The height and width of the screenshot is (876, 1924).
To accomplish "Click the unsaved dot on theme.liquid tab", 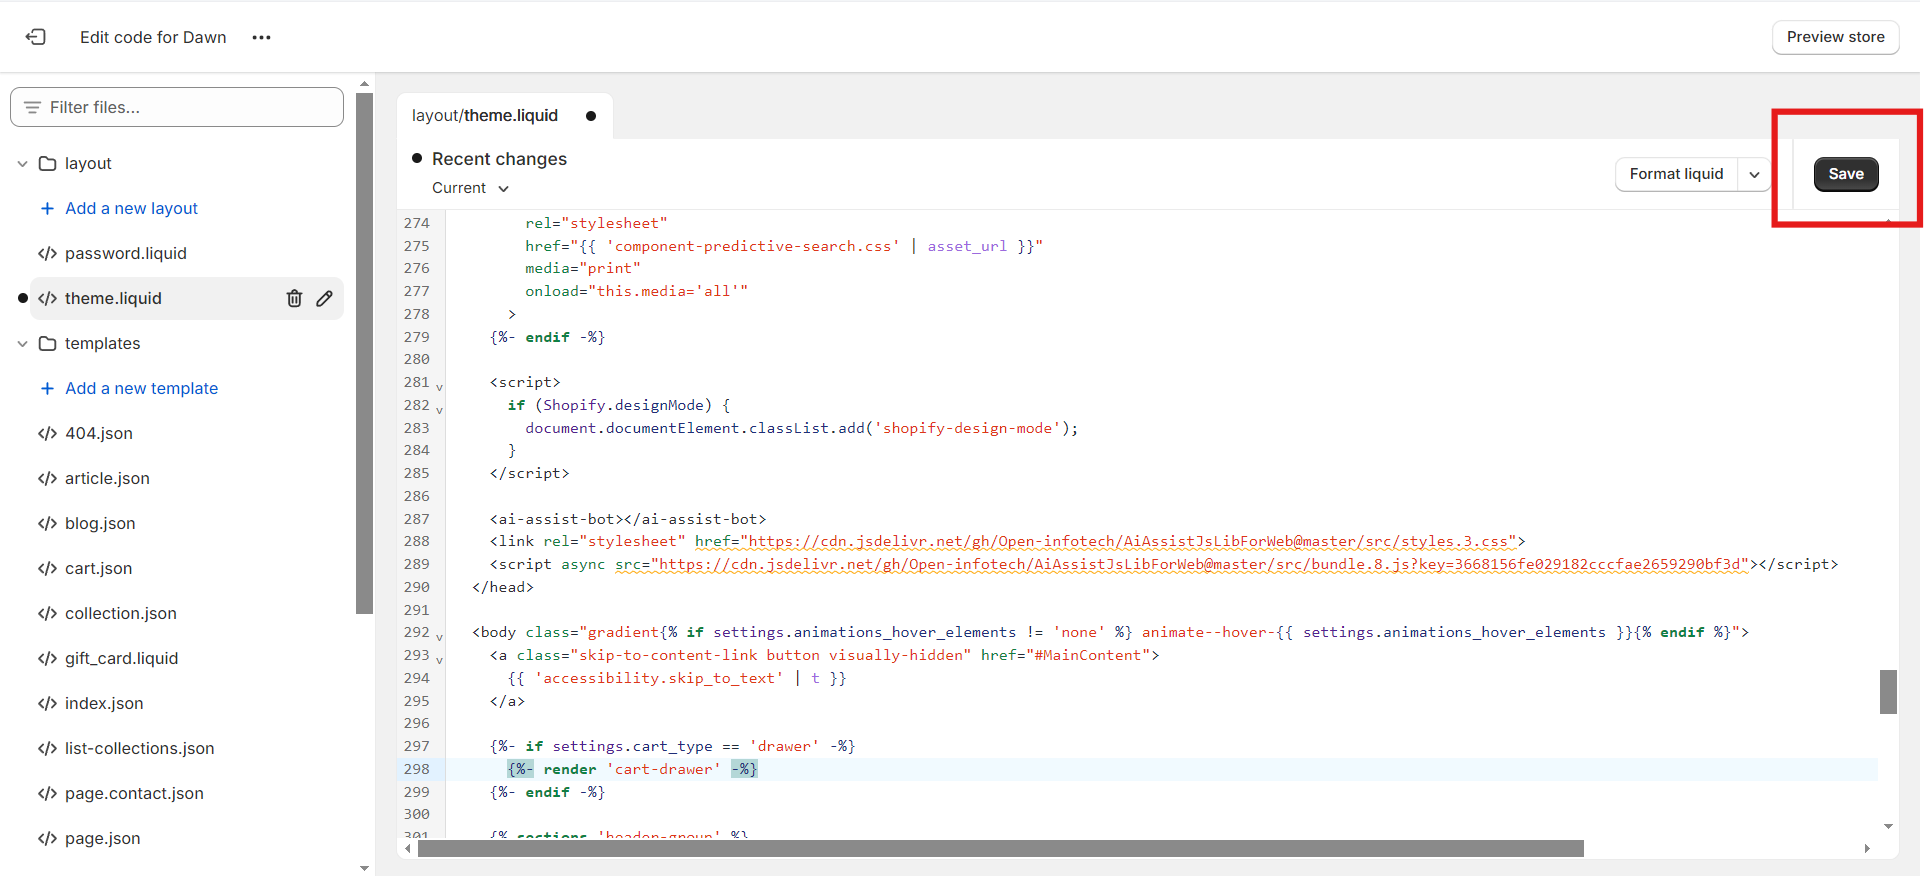I will (591, 116).
